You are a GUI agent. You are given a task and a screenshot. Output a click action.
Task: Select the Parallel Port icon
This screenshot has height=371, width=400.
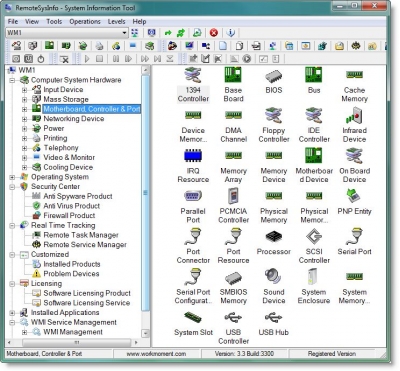(x=193, y=196)
